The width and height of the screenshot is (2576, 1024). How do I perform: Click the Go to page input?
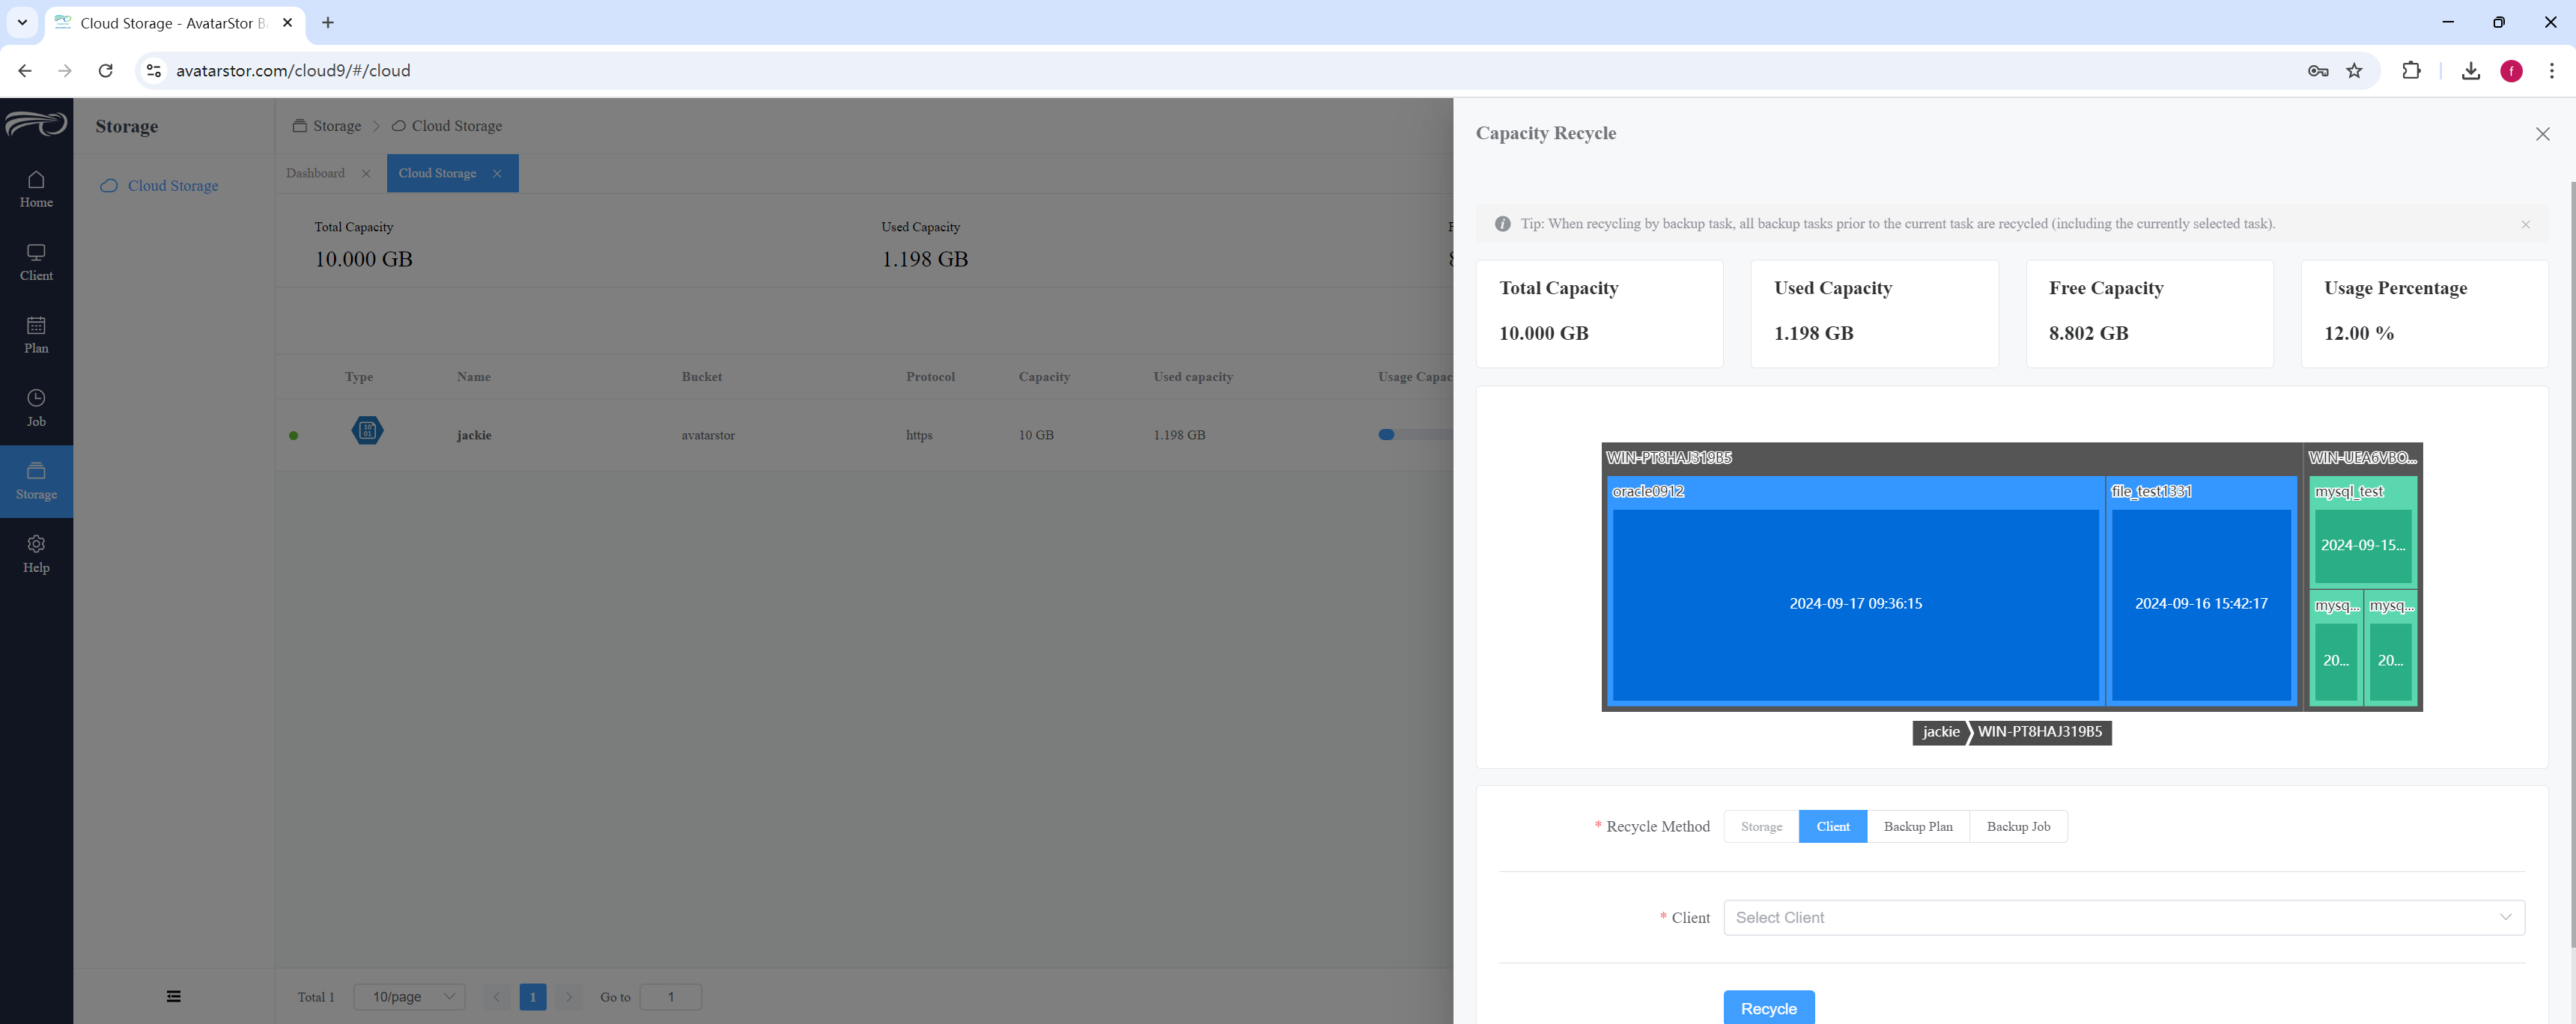[670, 997]
